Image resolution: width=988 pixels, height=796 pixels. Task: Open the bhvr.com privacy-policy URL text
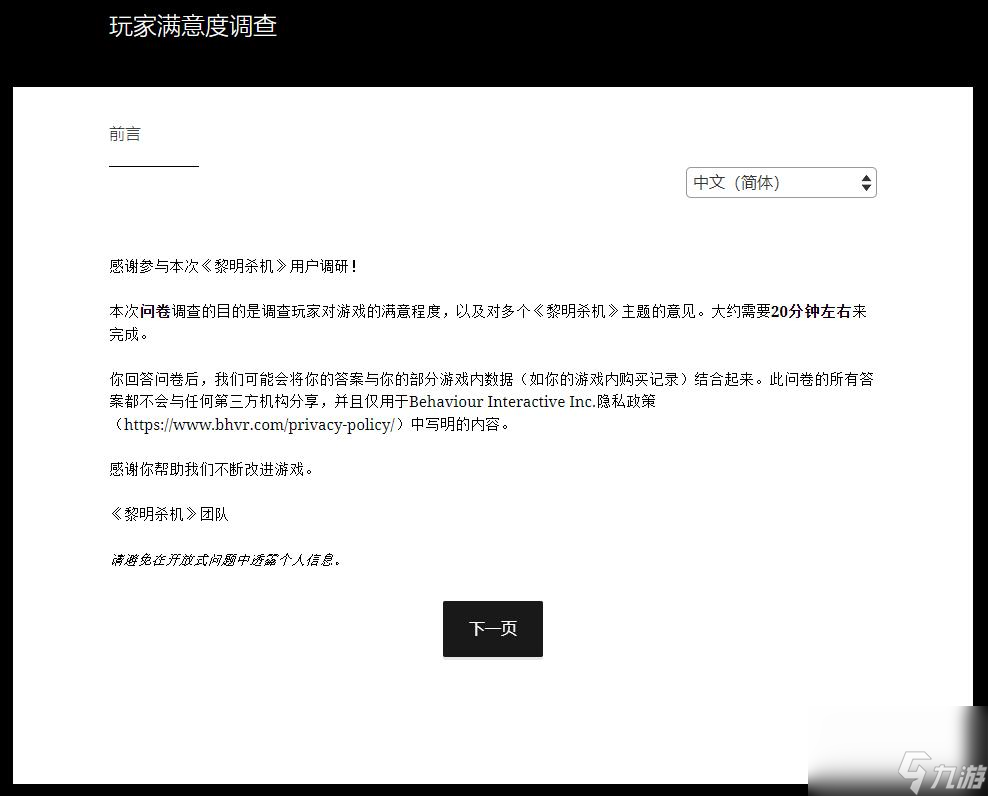(x=259, y=424)
